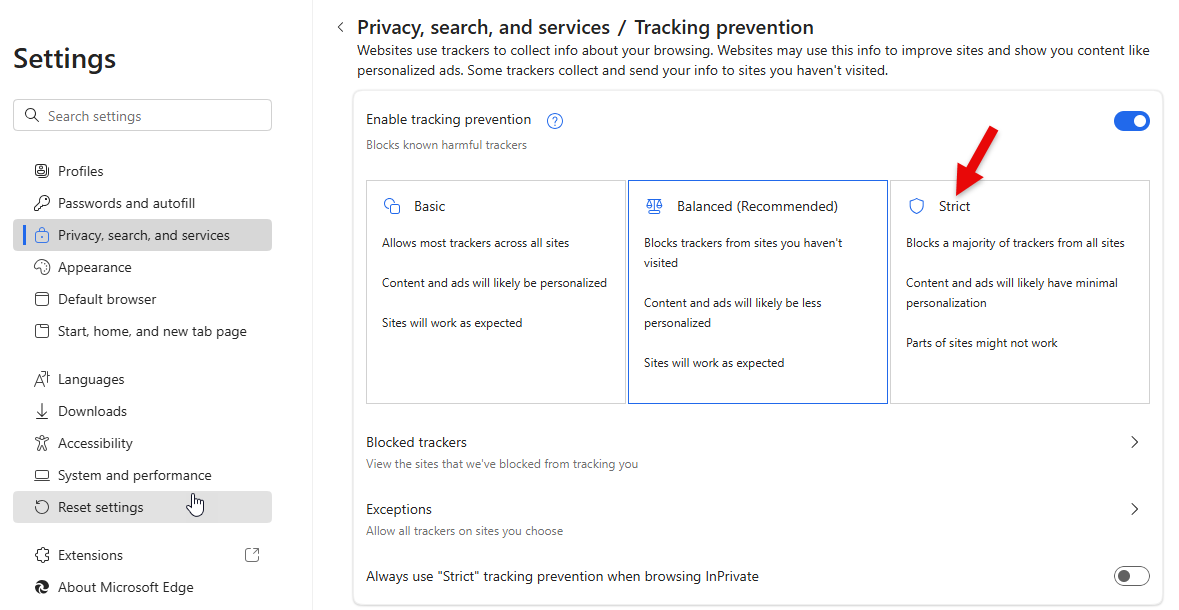Go to Appearance settings
Screen dimensions: 1179x610
coord(142,267)
